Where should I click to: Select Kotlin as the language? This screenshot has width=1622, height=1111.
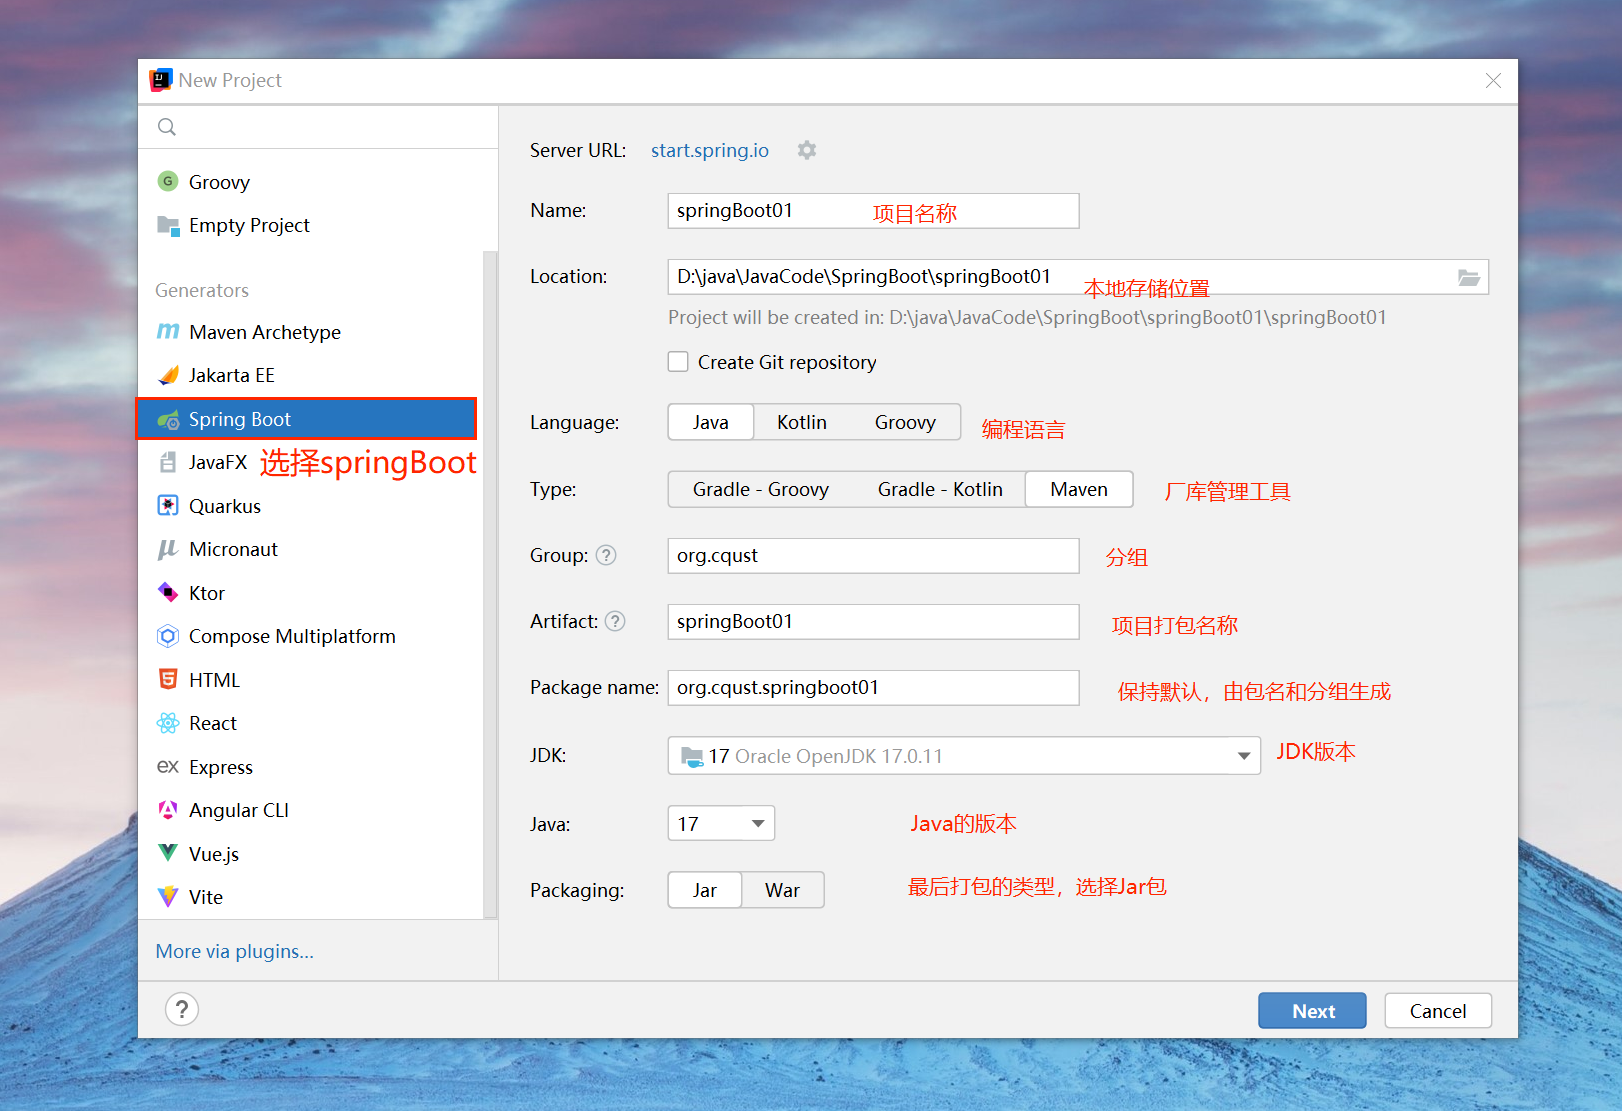(x=802, y=422)
